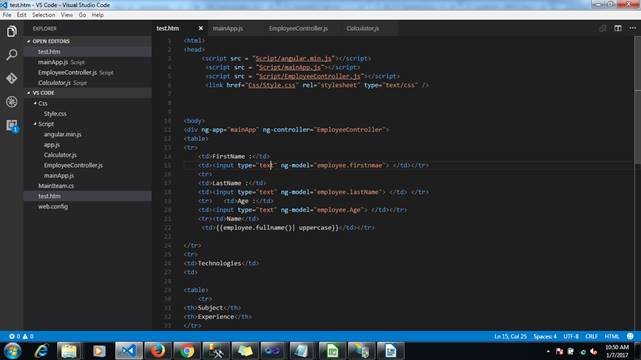Close the test.htm editor tab

pos(200,28)
